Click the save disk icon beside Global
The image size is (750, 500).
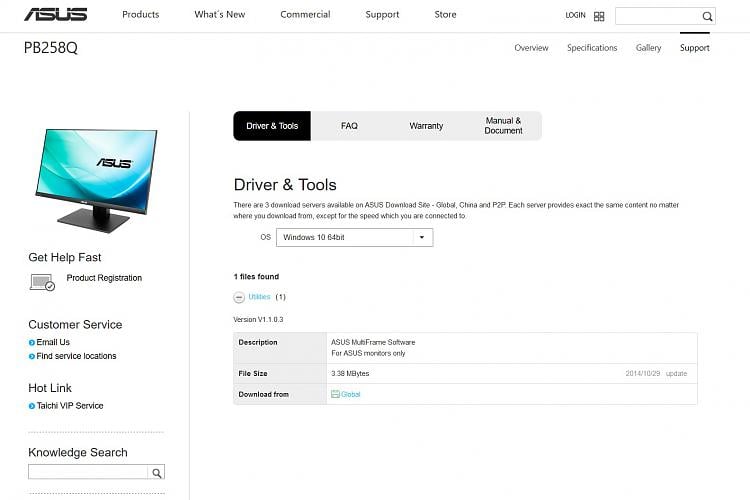tap(335, 394)
